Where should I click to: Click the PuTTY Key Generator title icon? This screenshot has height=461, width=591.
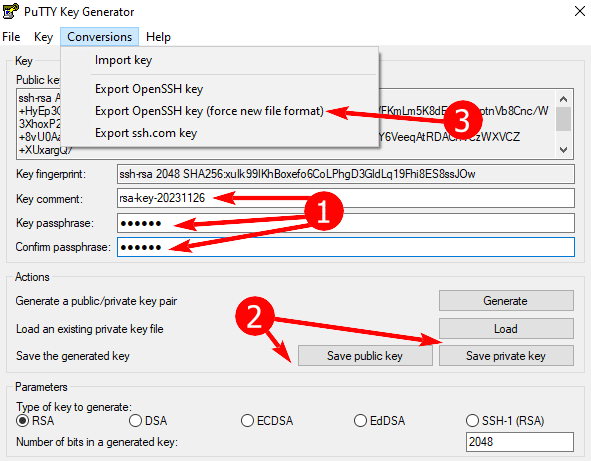10,11
